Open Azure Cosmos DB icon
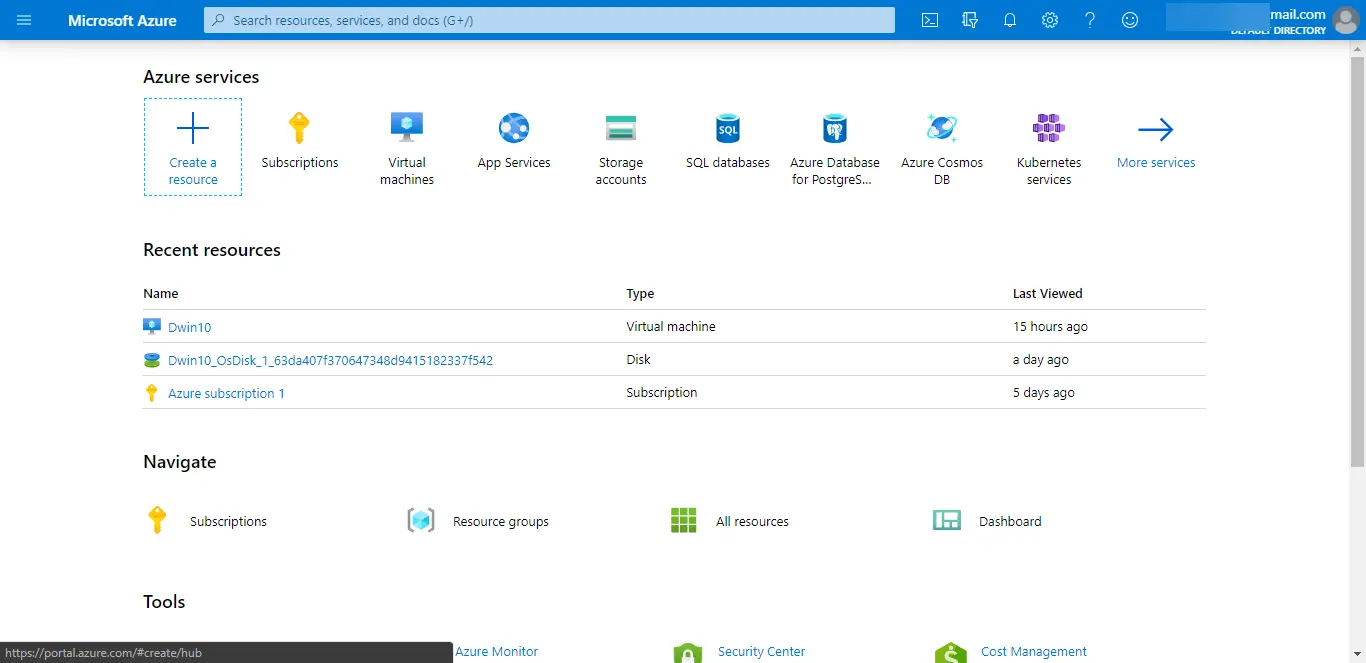Screen dimensions: 1366x663 tap(942, 128)
